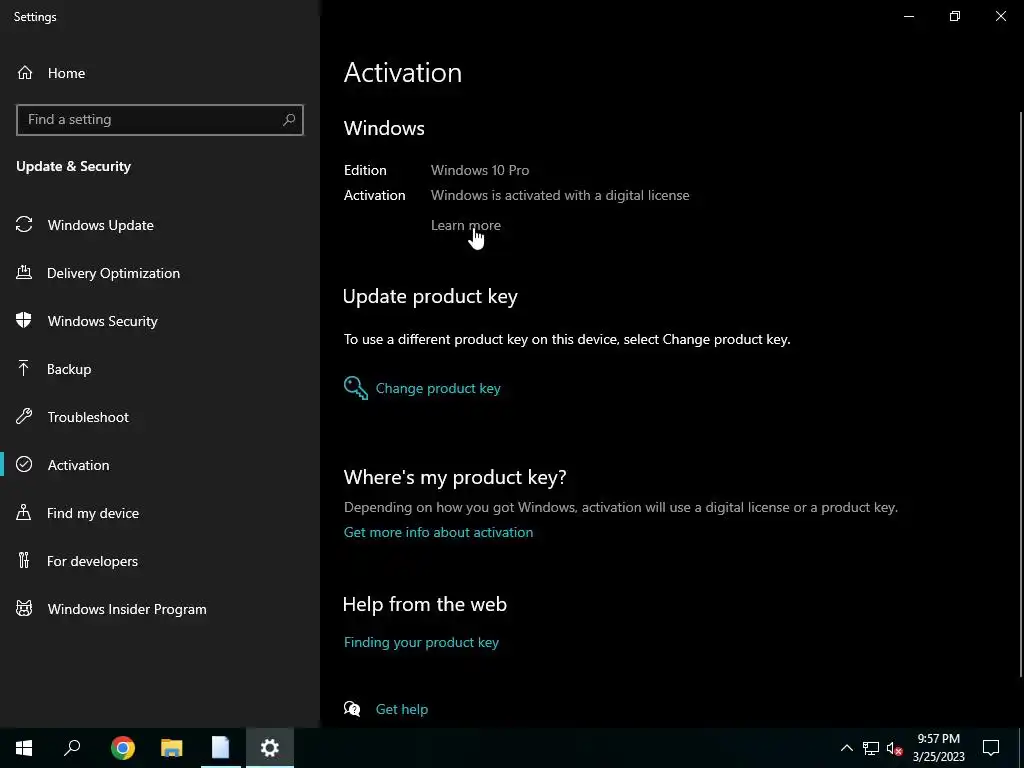Screen dimensions: 1024x768
Task: Show hidden system tray icons
Action: point(846,748)
